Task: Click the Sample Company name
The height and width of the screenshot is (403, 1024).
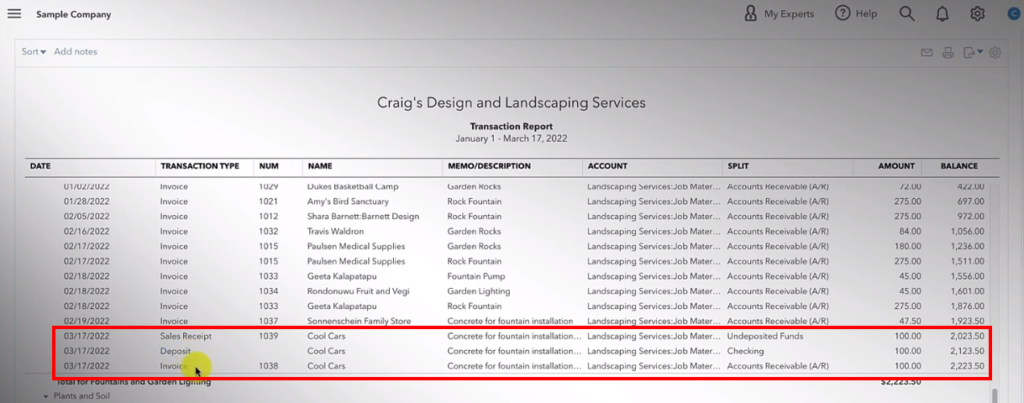Action: click(x=73, y=14)
